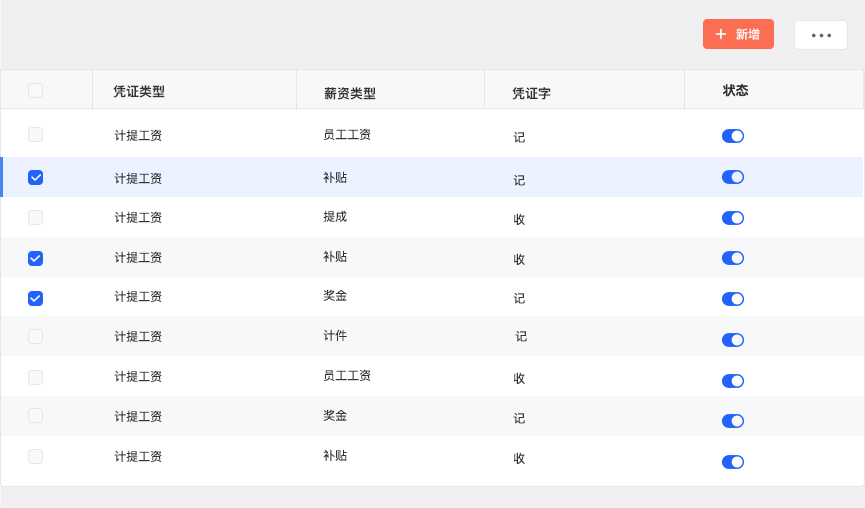Disable status toggle for 提成 row

click(733, 218)
